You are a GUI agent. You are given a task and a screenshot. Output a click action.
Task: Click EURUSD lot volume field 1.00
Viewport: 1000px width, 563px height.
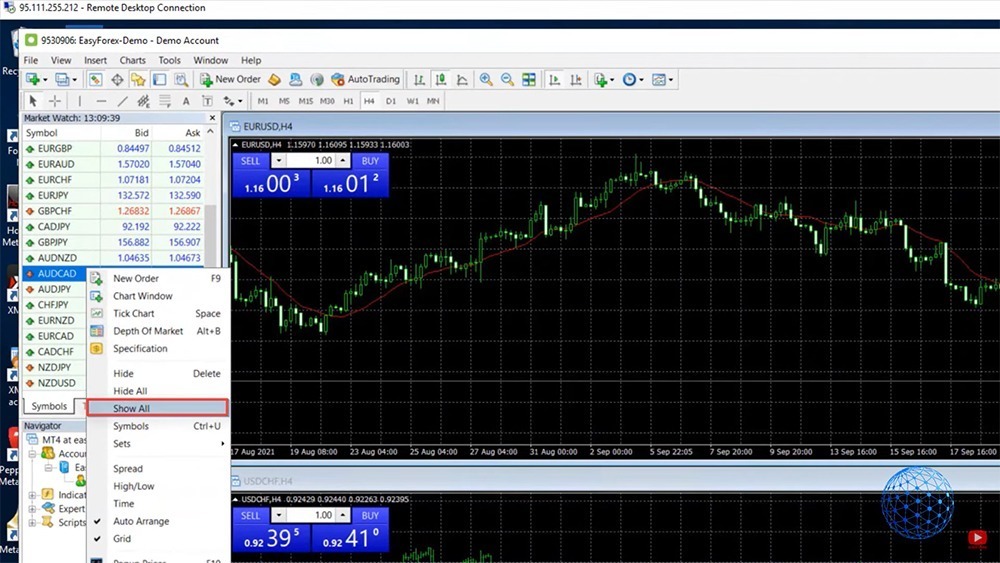pos(311,161)
